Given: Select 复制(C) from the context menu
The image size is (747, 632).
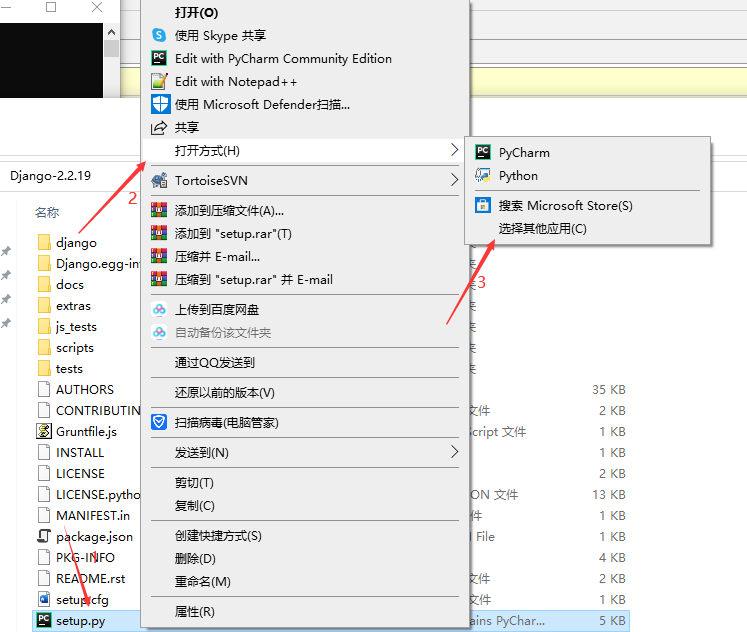Looking at the screenshot, I should pos(194,505).
